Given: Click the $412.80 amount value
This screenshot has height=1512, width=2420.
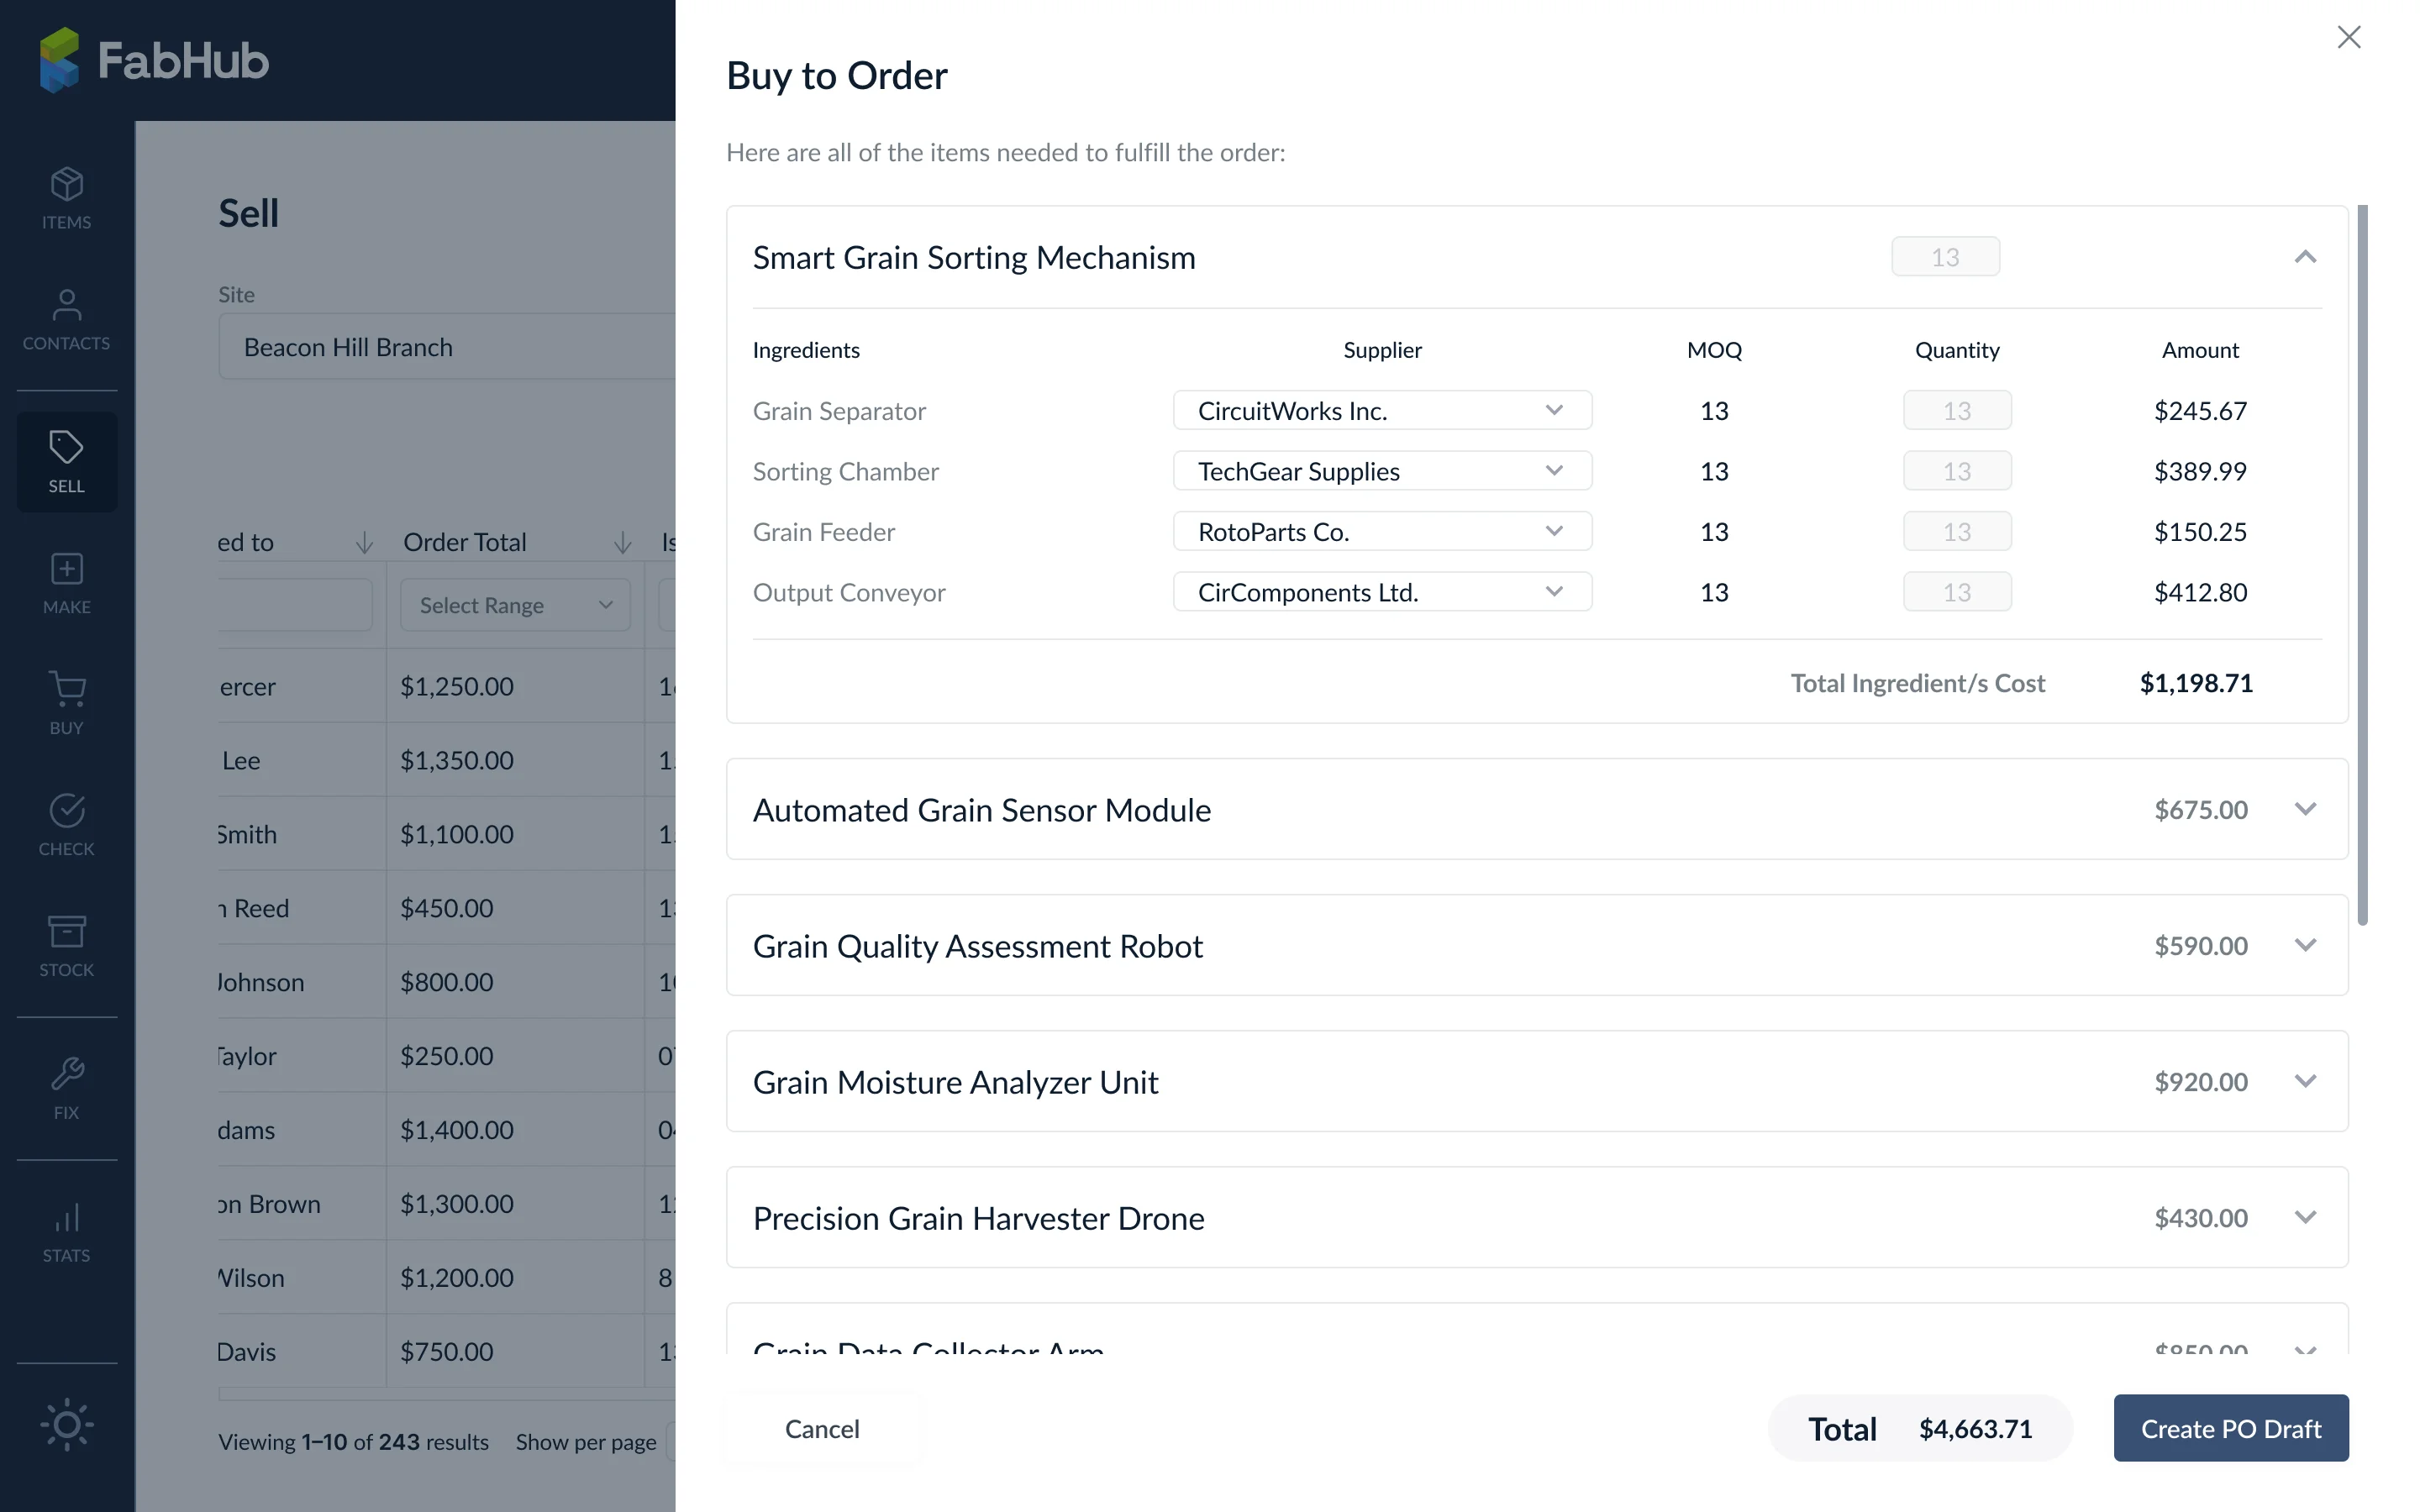Looking at the screenshot, I should (x=2200, y=592).
